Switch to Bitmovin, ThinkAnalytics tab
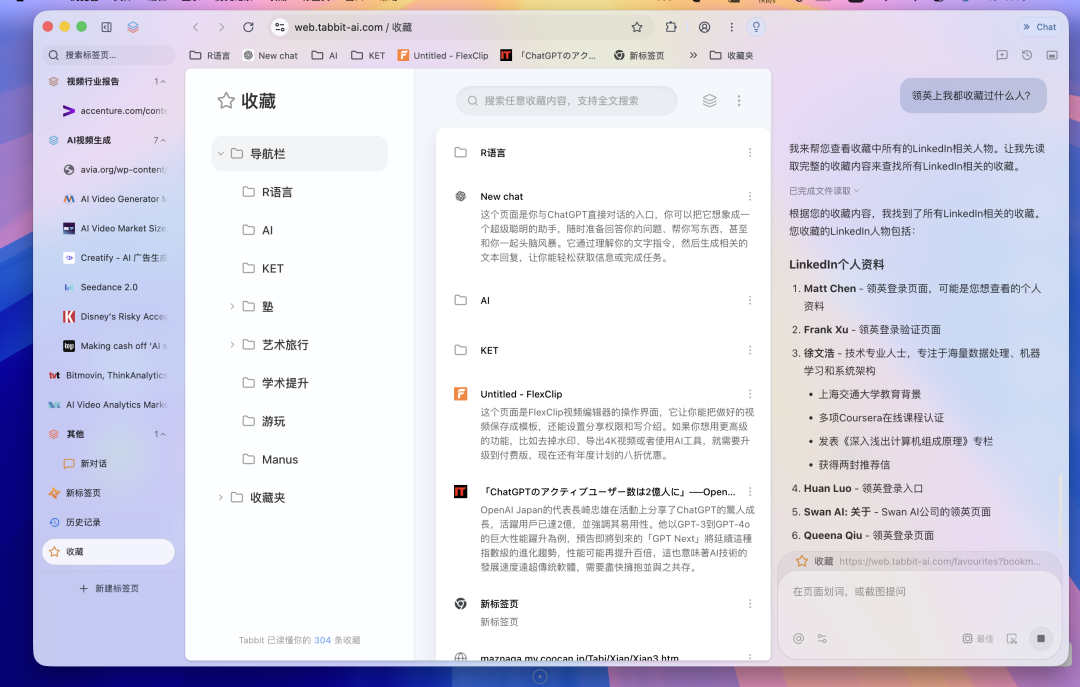Viewport: 1080px width, 687px height. 108,375
